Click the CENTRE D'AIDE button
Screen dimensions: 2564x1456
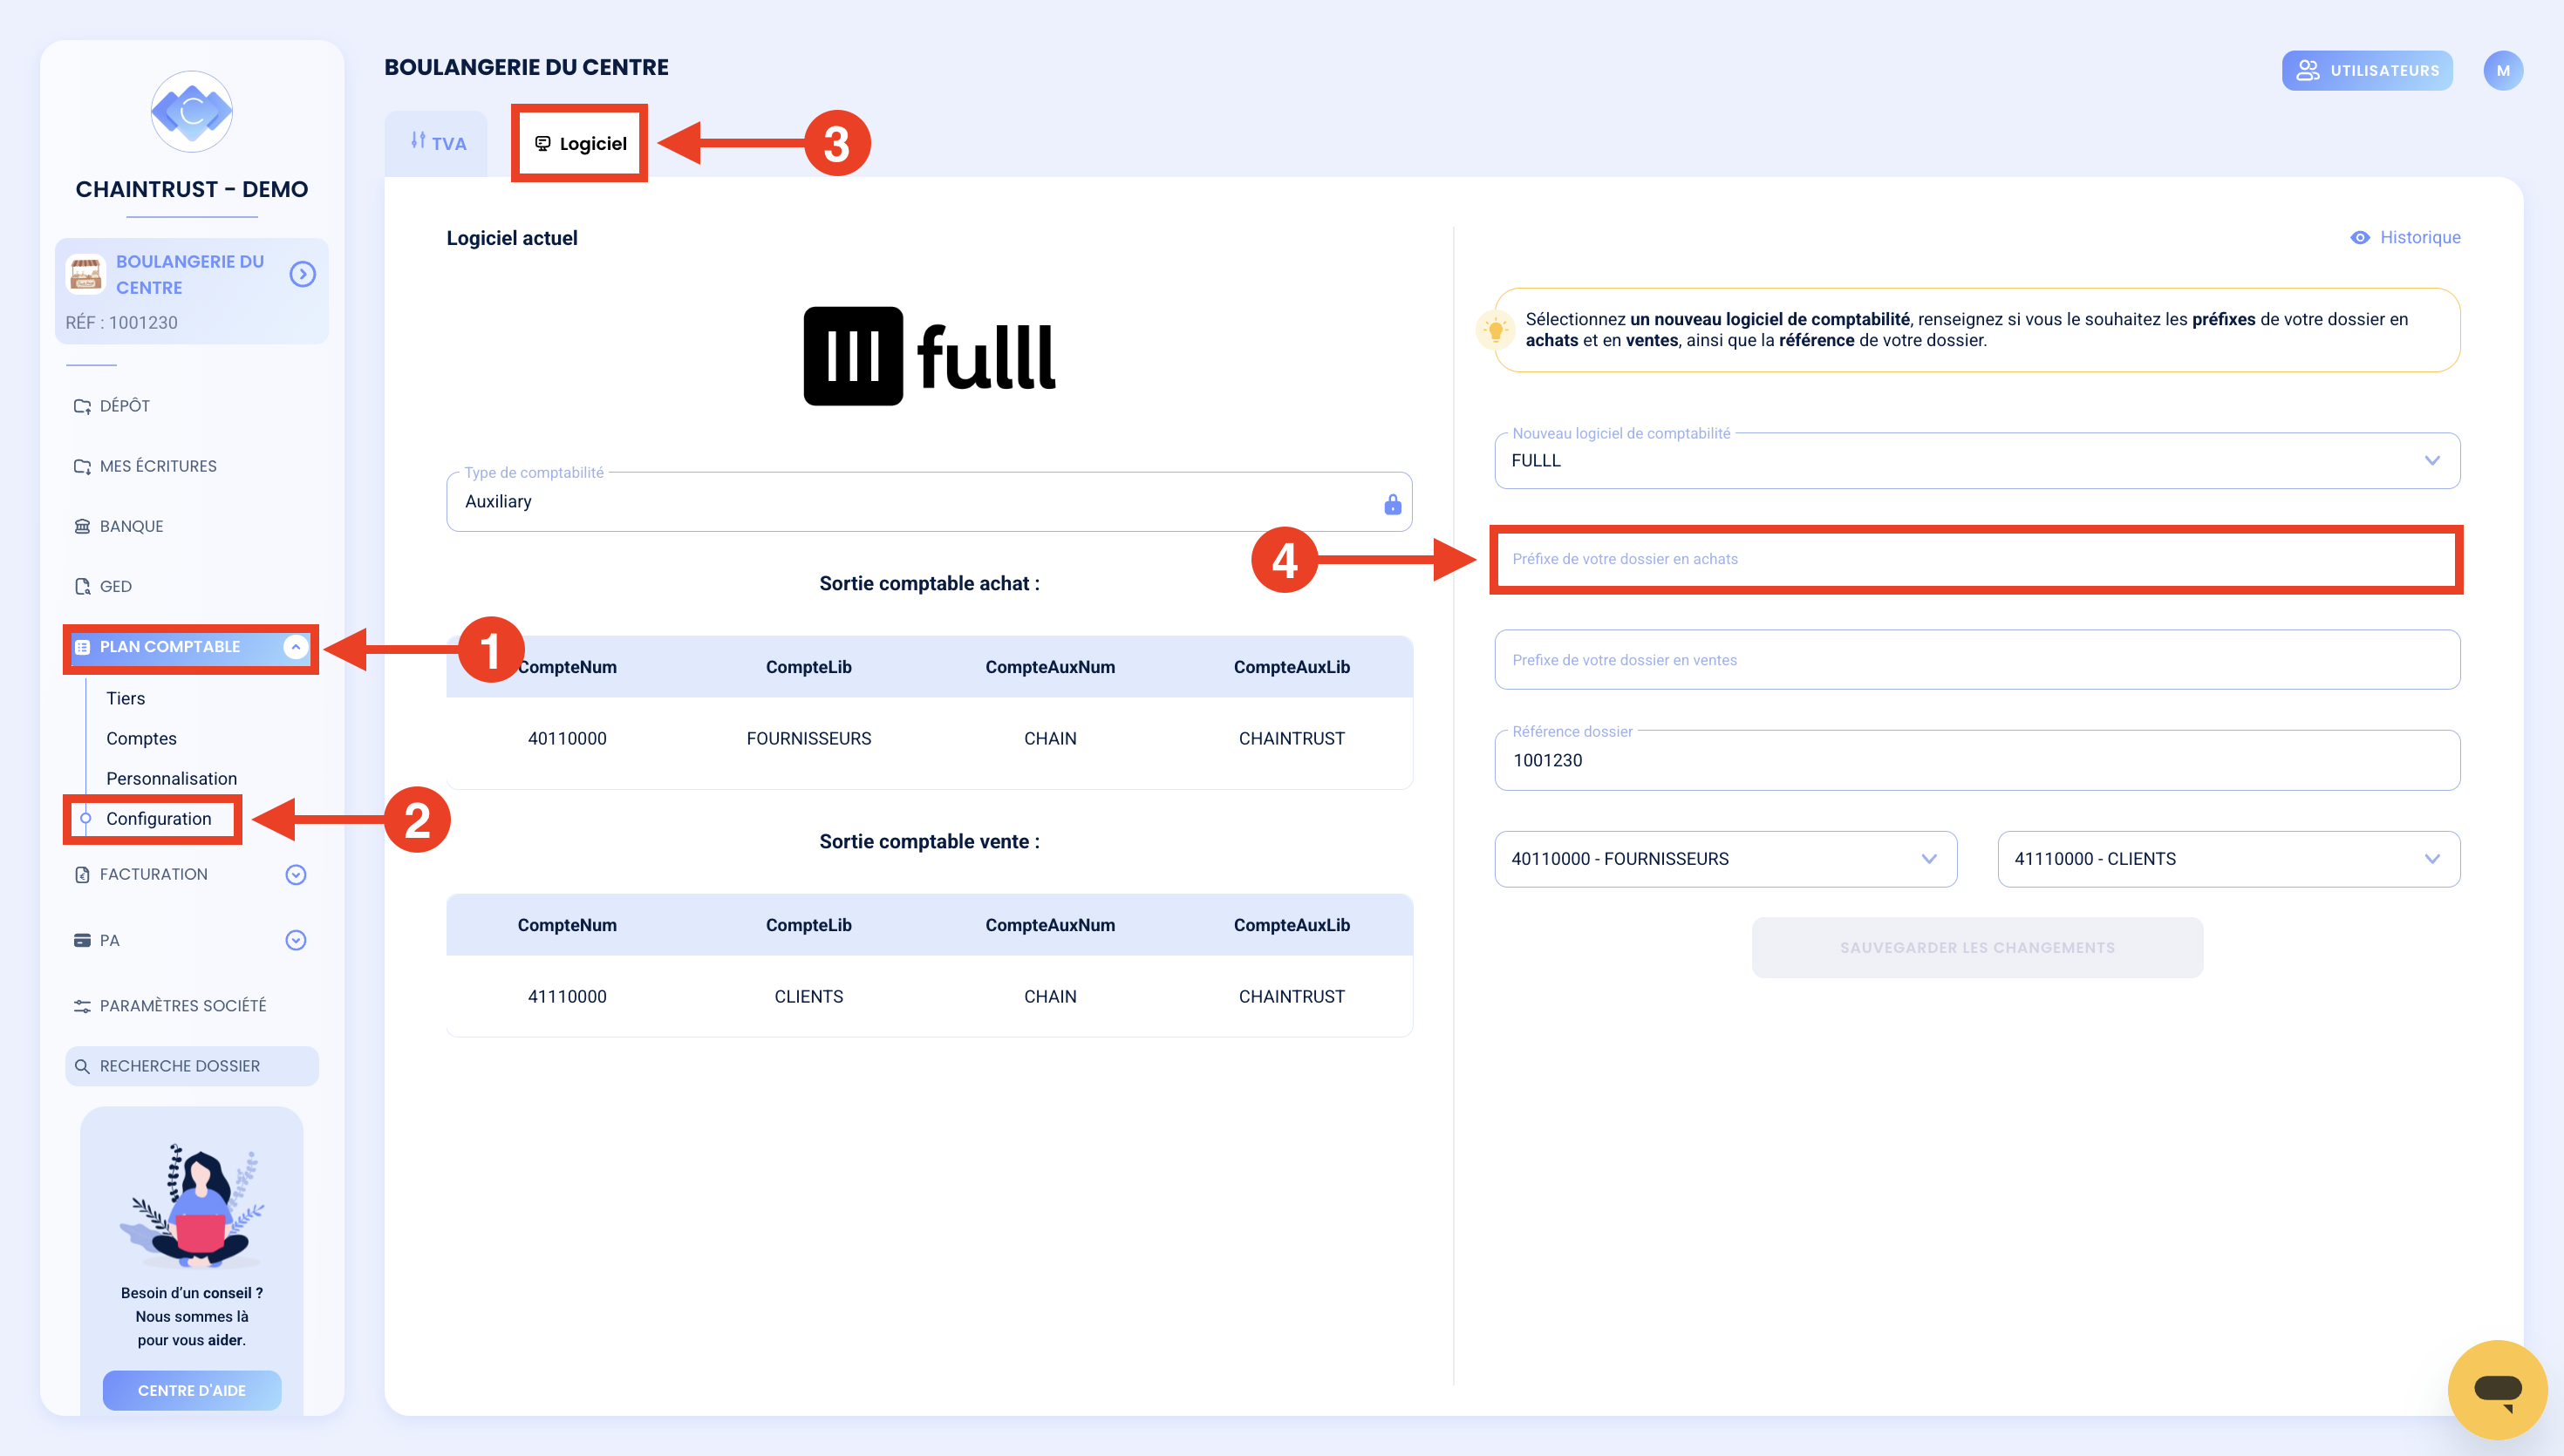(192, 1390)
